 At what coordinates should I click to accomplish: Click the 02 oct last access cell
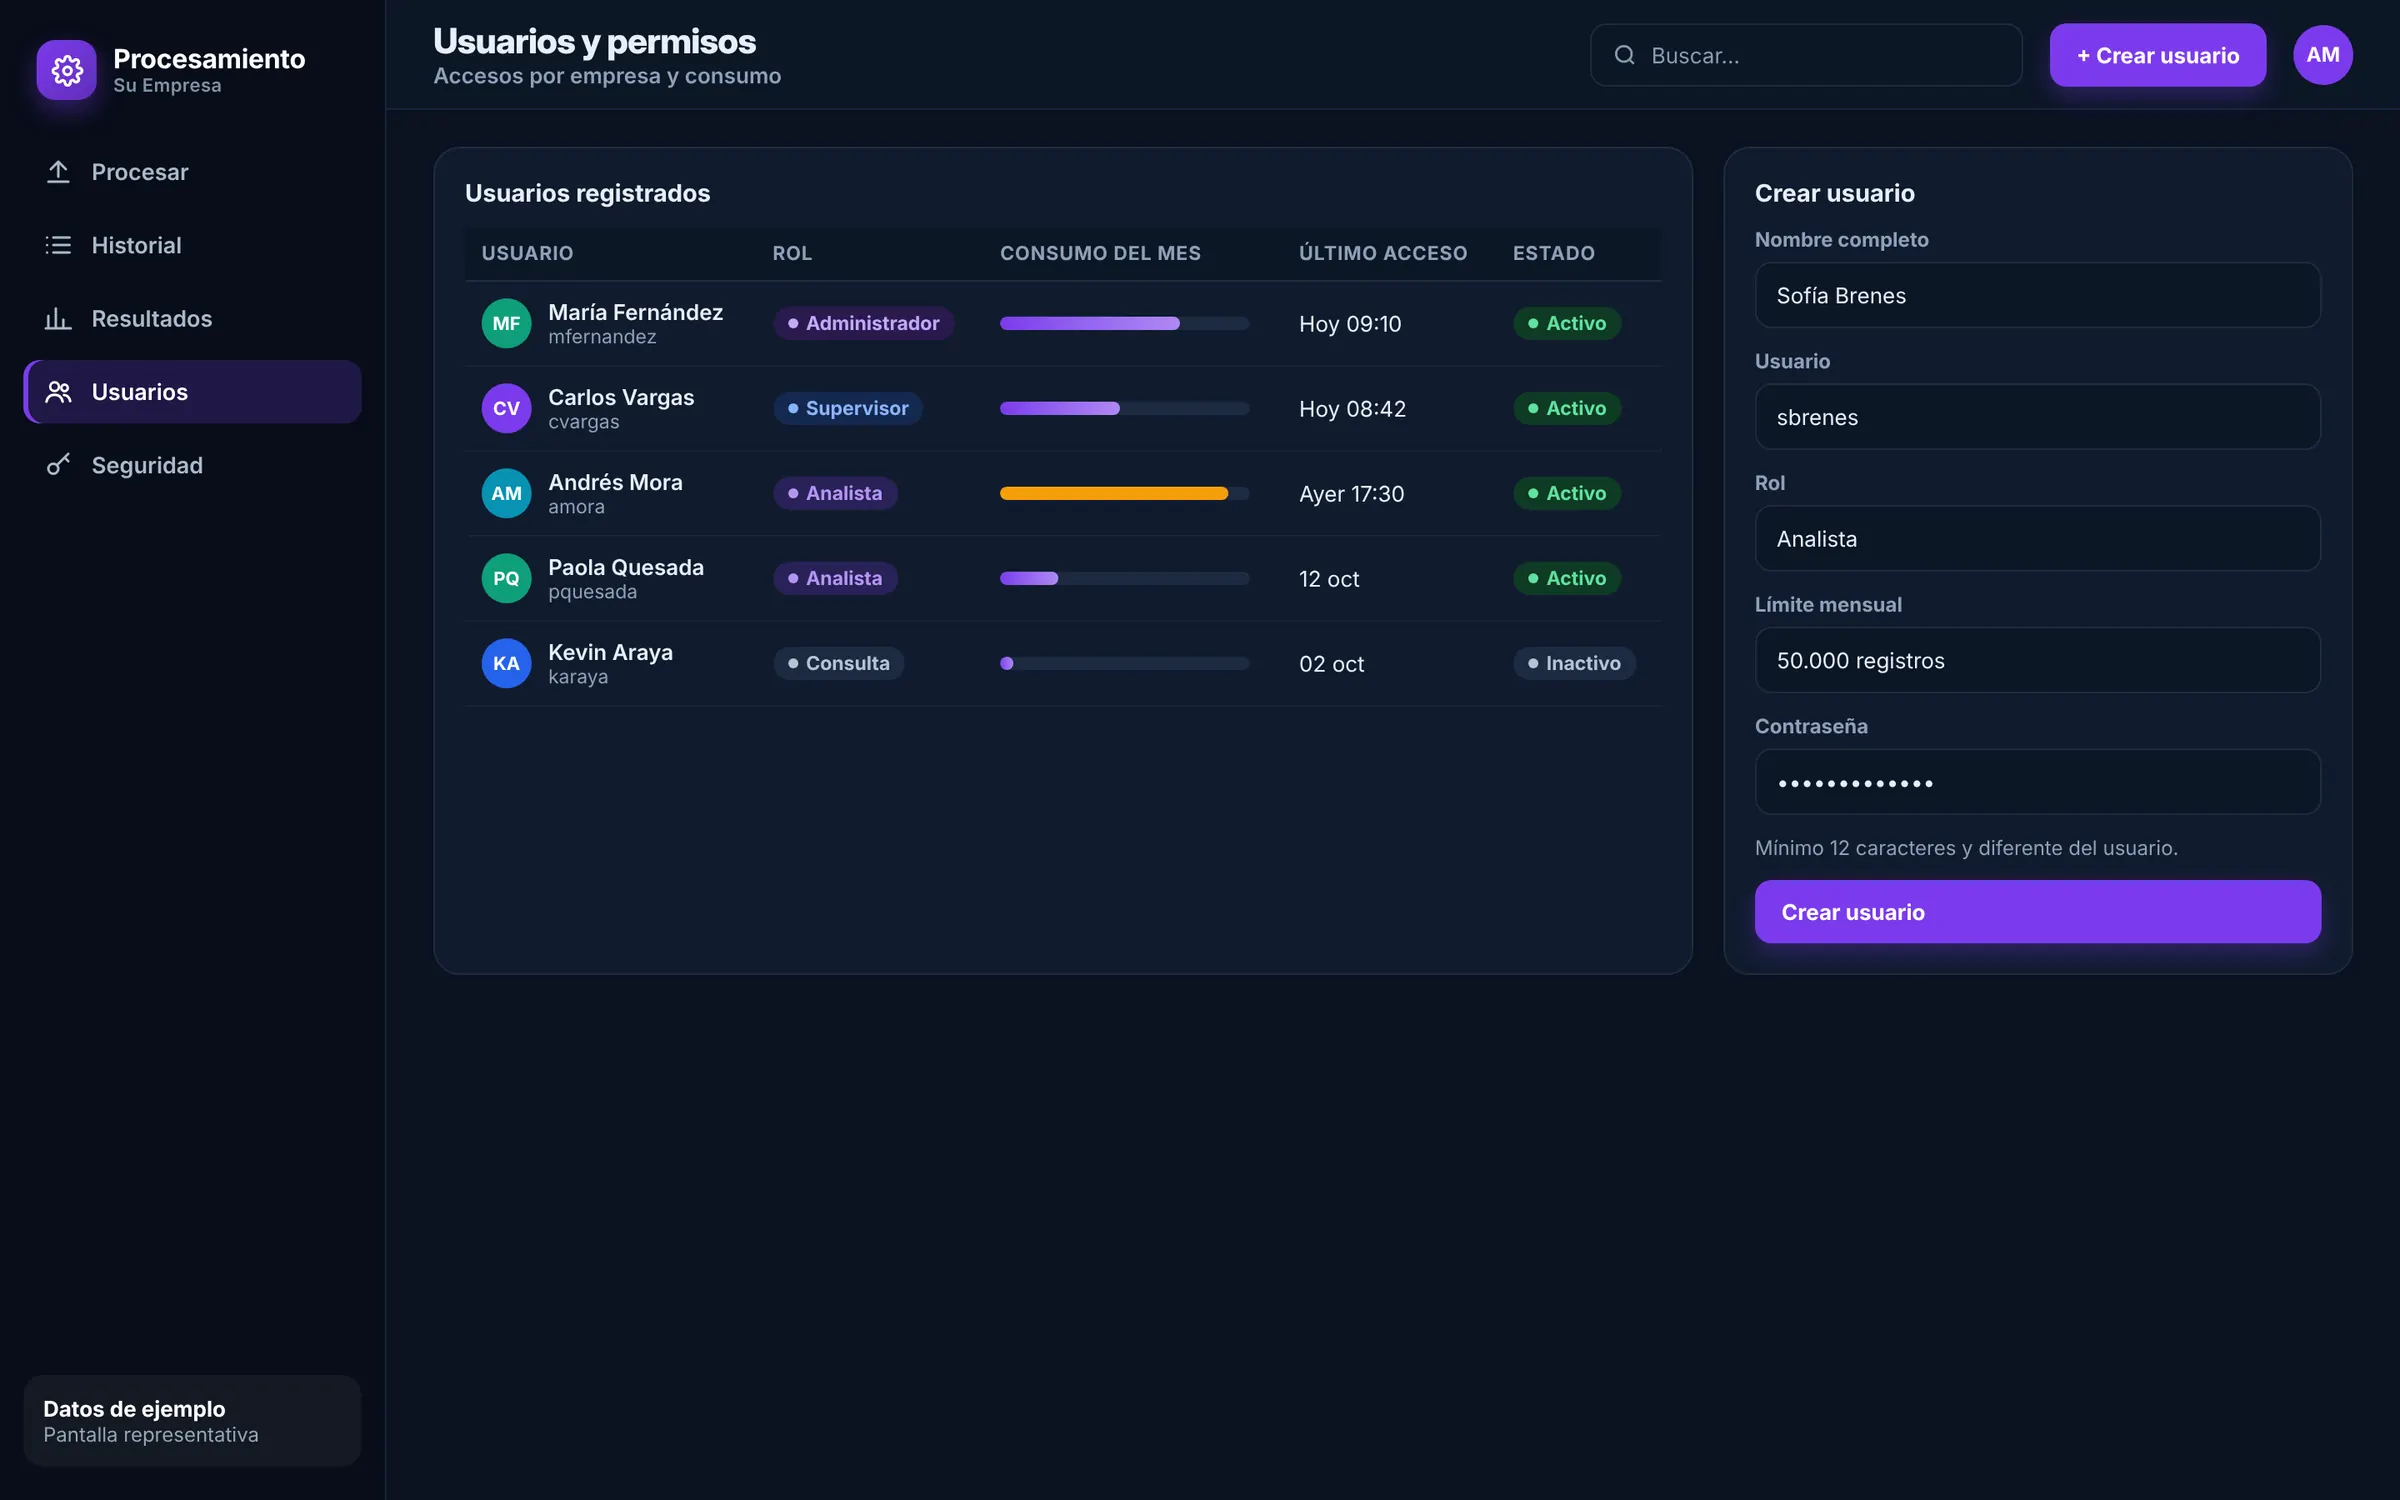pyautogui.click(x=1331, y=664)
